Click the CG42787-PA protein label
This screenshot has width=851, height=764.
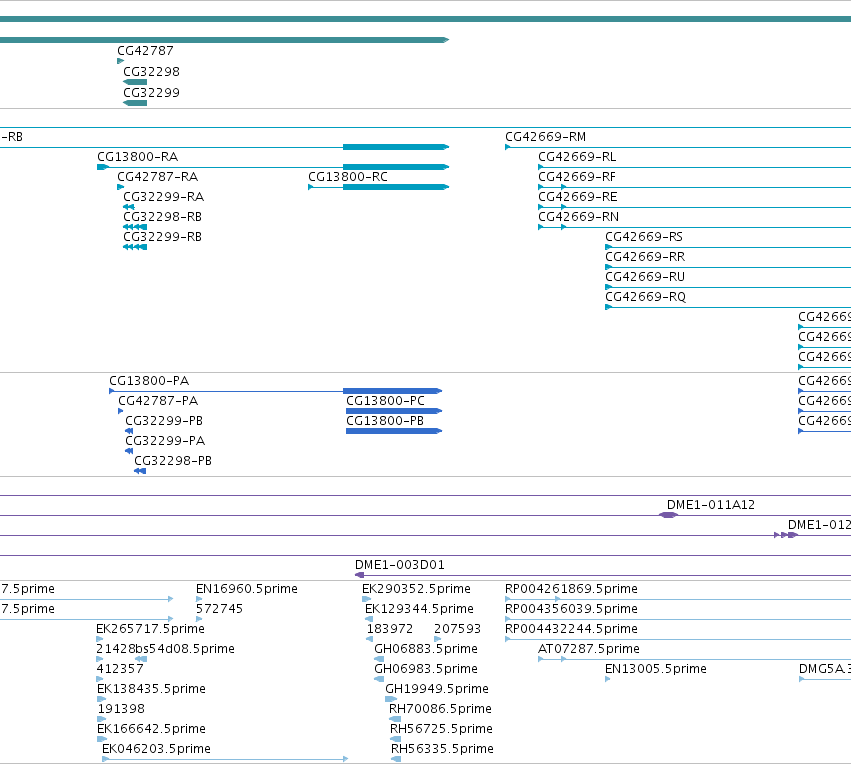point(158,401)
